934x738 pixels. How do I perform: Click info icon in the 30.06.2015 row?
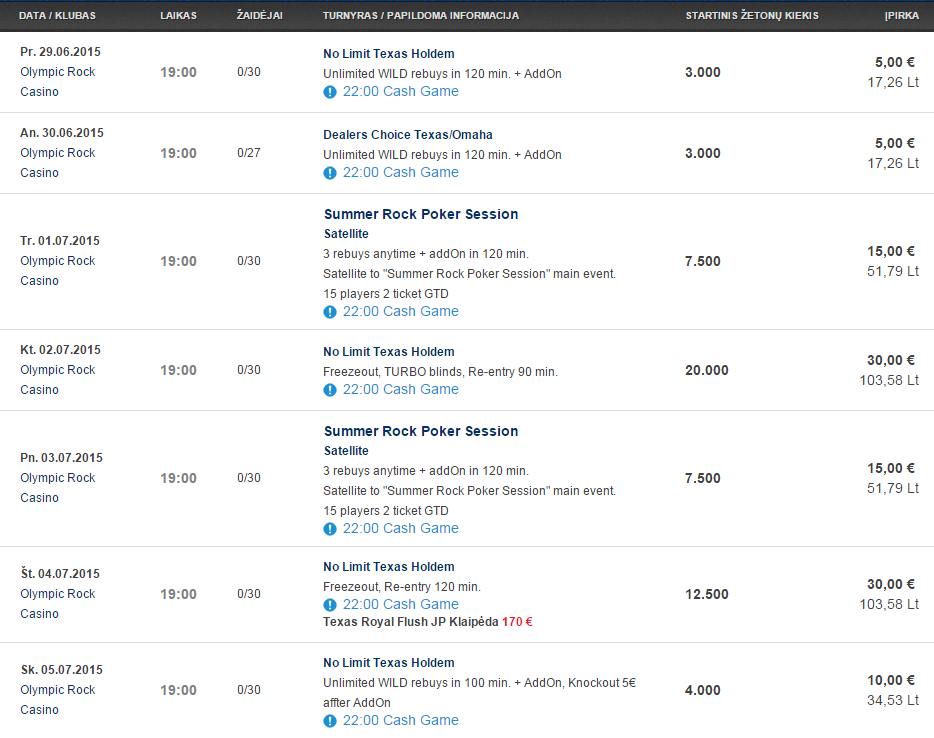click(330, 173)
